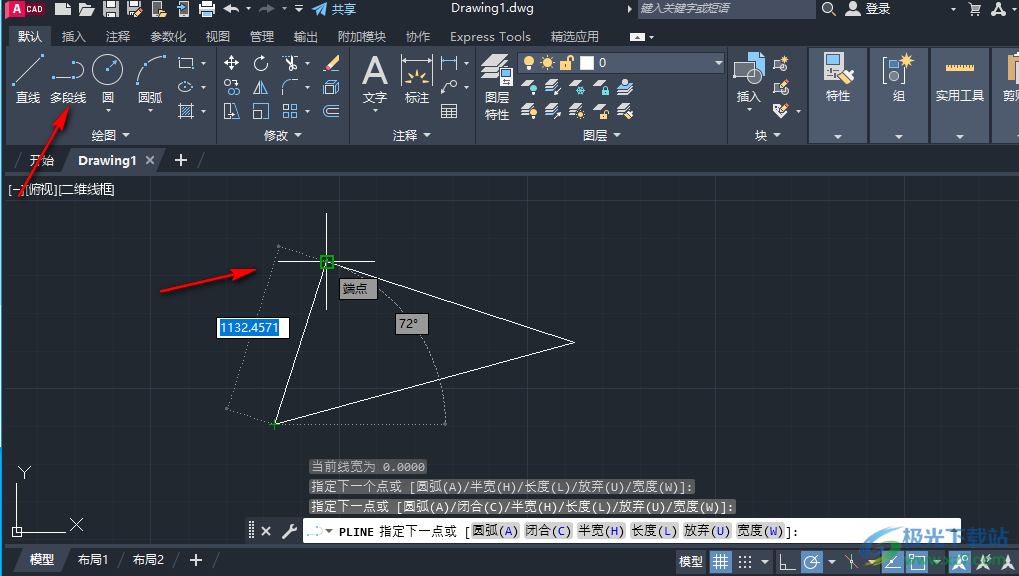
Task: Toggle current layer on/off lightbulb
Action: click(529, 62)
